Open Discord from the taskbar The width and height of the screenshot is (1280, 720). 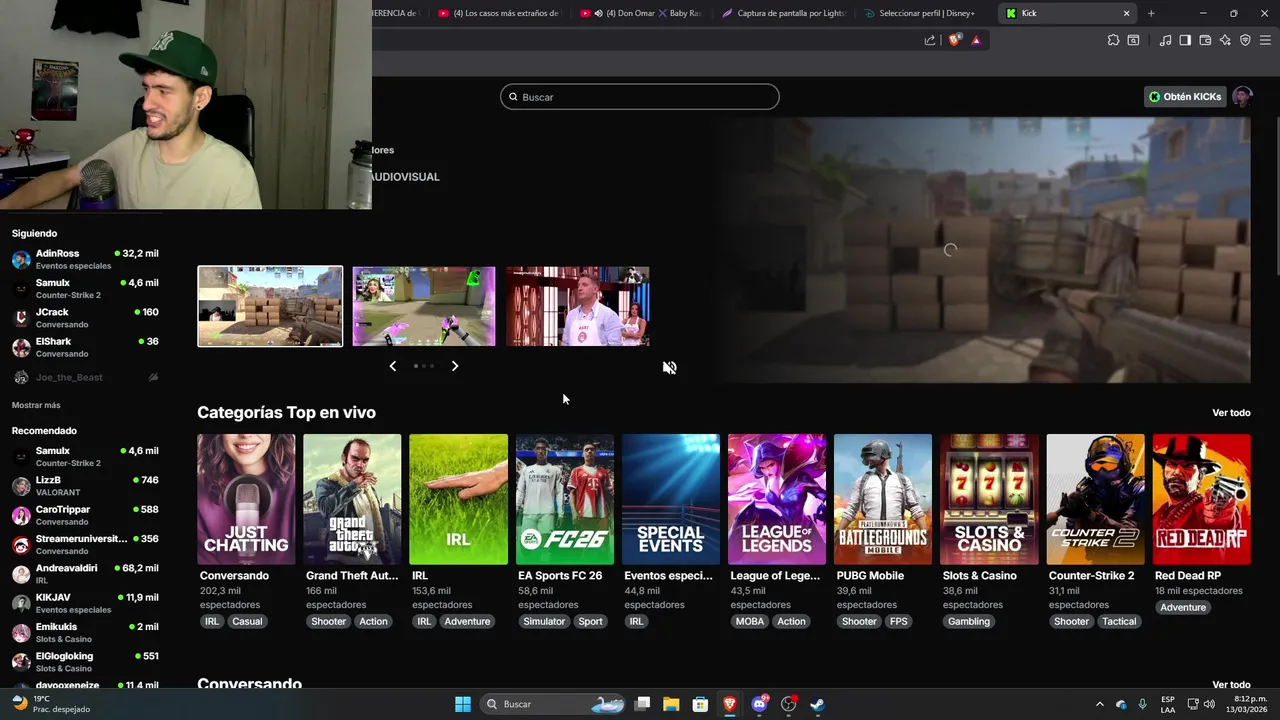[759, 704]
